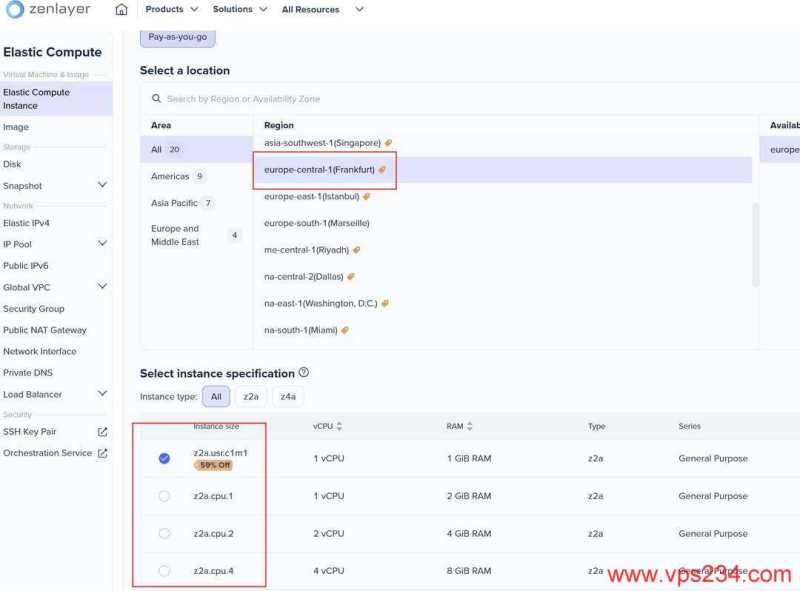Sort by RAM column arrows icon
Image resolution: width=800 pixels, height=591 pixels.
click(470, 427)
